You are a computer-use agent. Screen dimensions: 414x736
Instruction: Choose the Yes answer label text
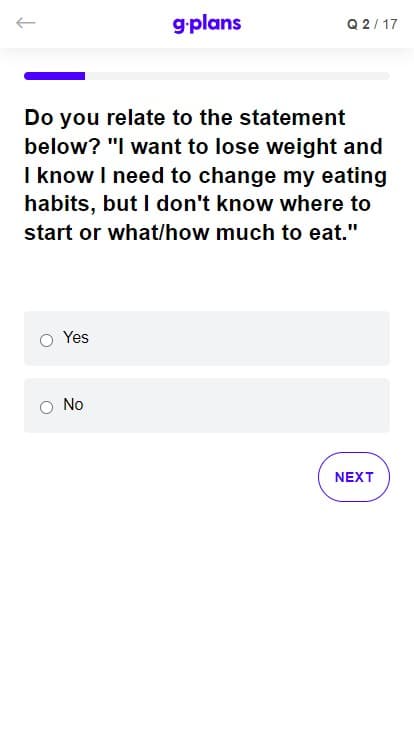76,337
